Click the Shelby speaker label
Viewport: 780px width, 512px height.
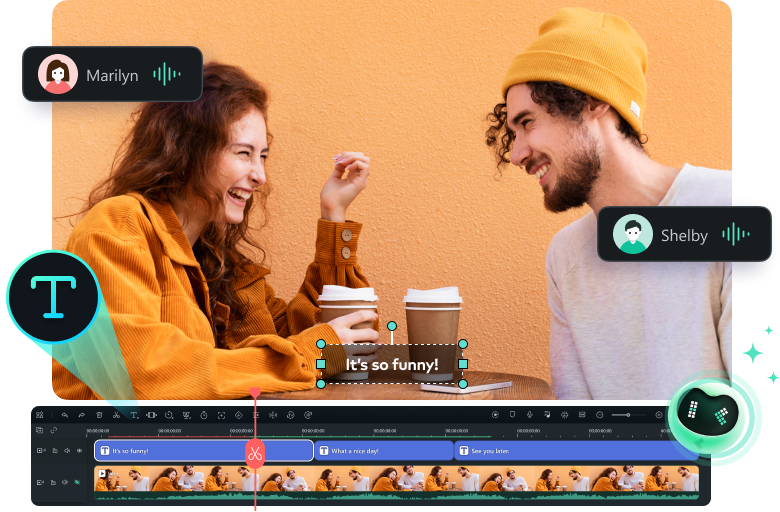coord(685,235)
